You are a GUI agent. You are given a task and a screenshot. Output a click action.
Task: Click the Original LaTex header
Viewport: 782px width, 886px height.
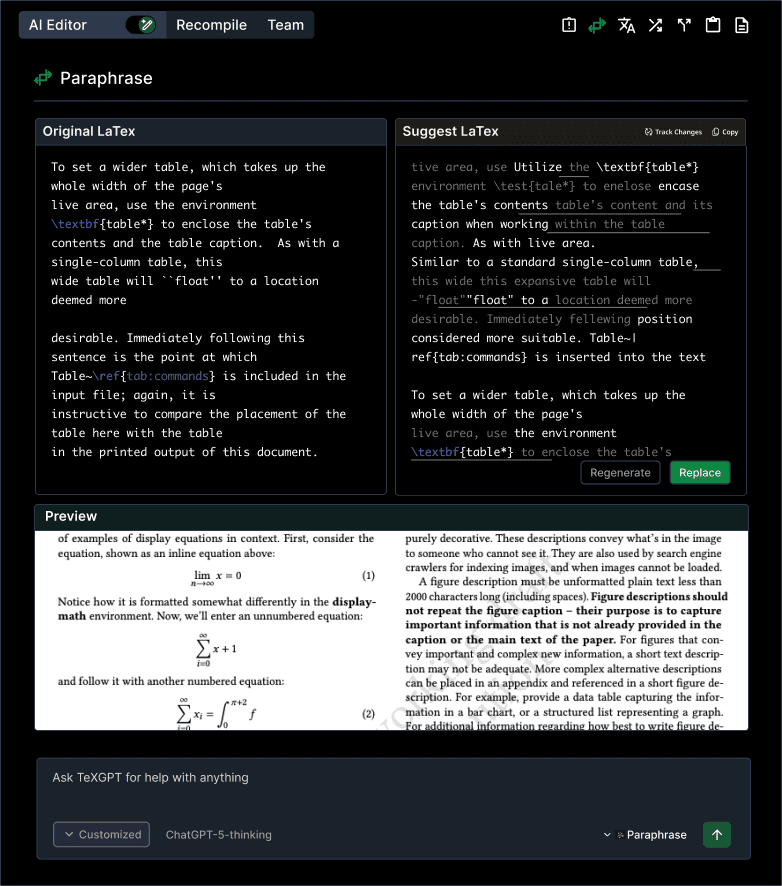point(211,131)
